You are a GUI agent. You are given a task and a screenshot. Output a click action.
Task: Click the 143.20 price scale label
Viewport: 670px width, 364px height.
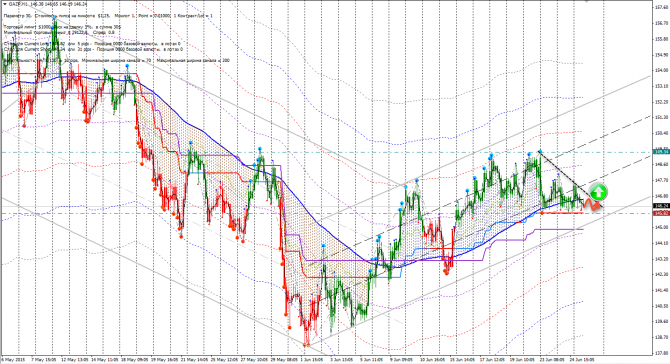pos(662,259)
